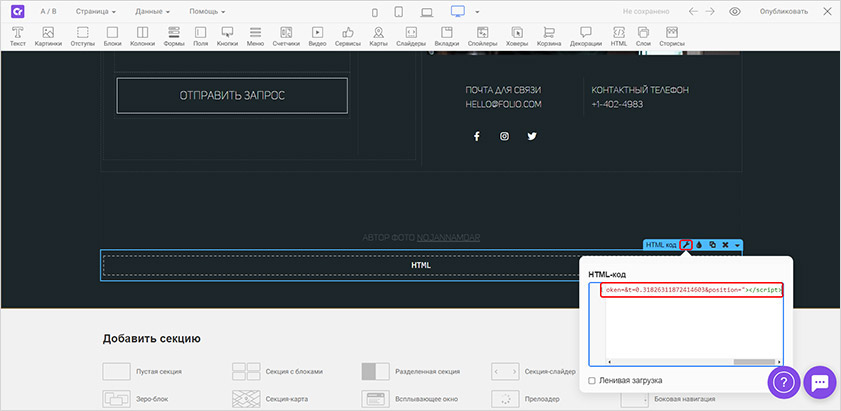
Task: Click the ОТПРАВИТЬ ЗАПРОС button
Action: click(232, 96)
